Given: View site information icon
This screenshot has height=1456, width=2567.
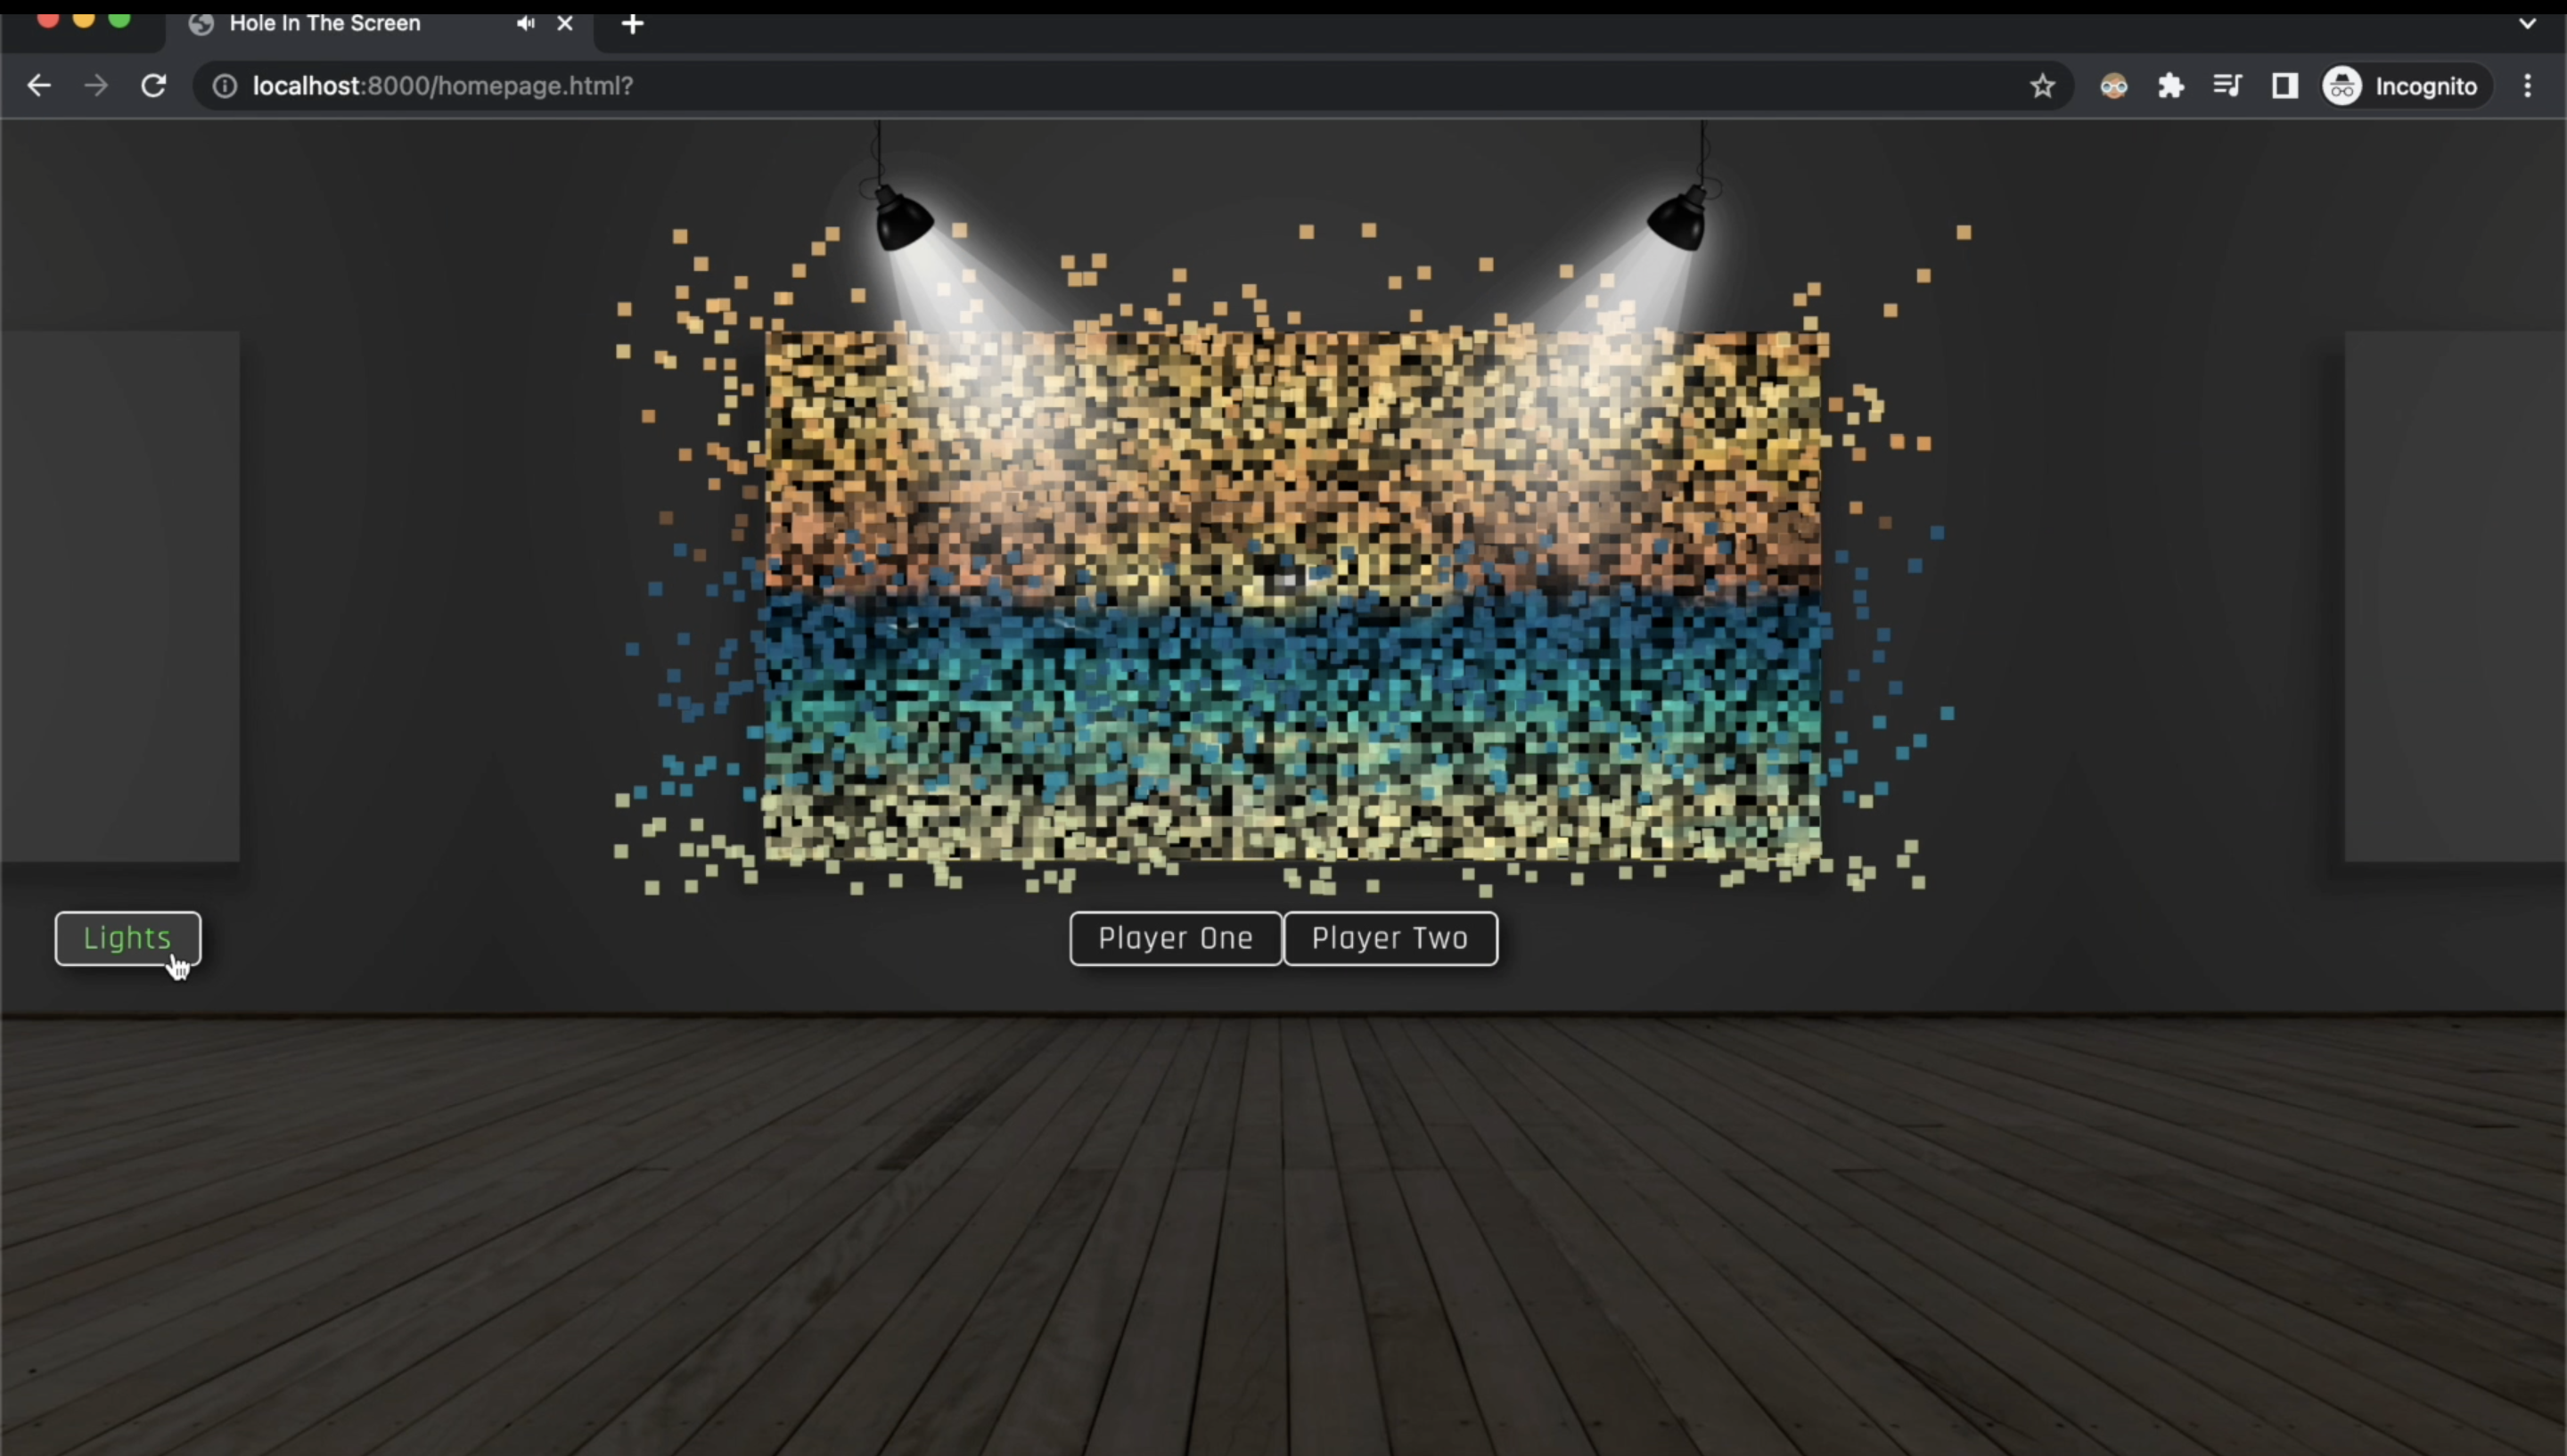Looking at the screenshot, I should click(225, 86).
